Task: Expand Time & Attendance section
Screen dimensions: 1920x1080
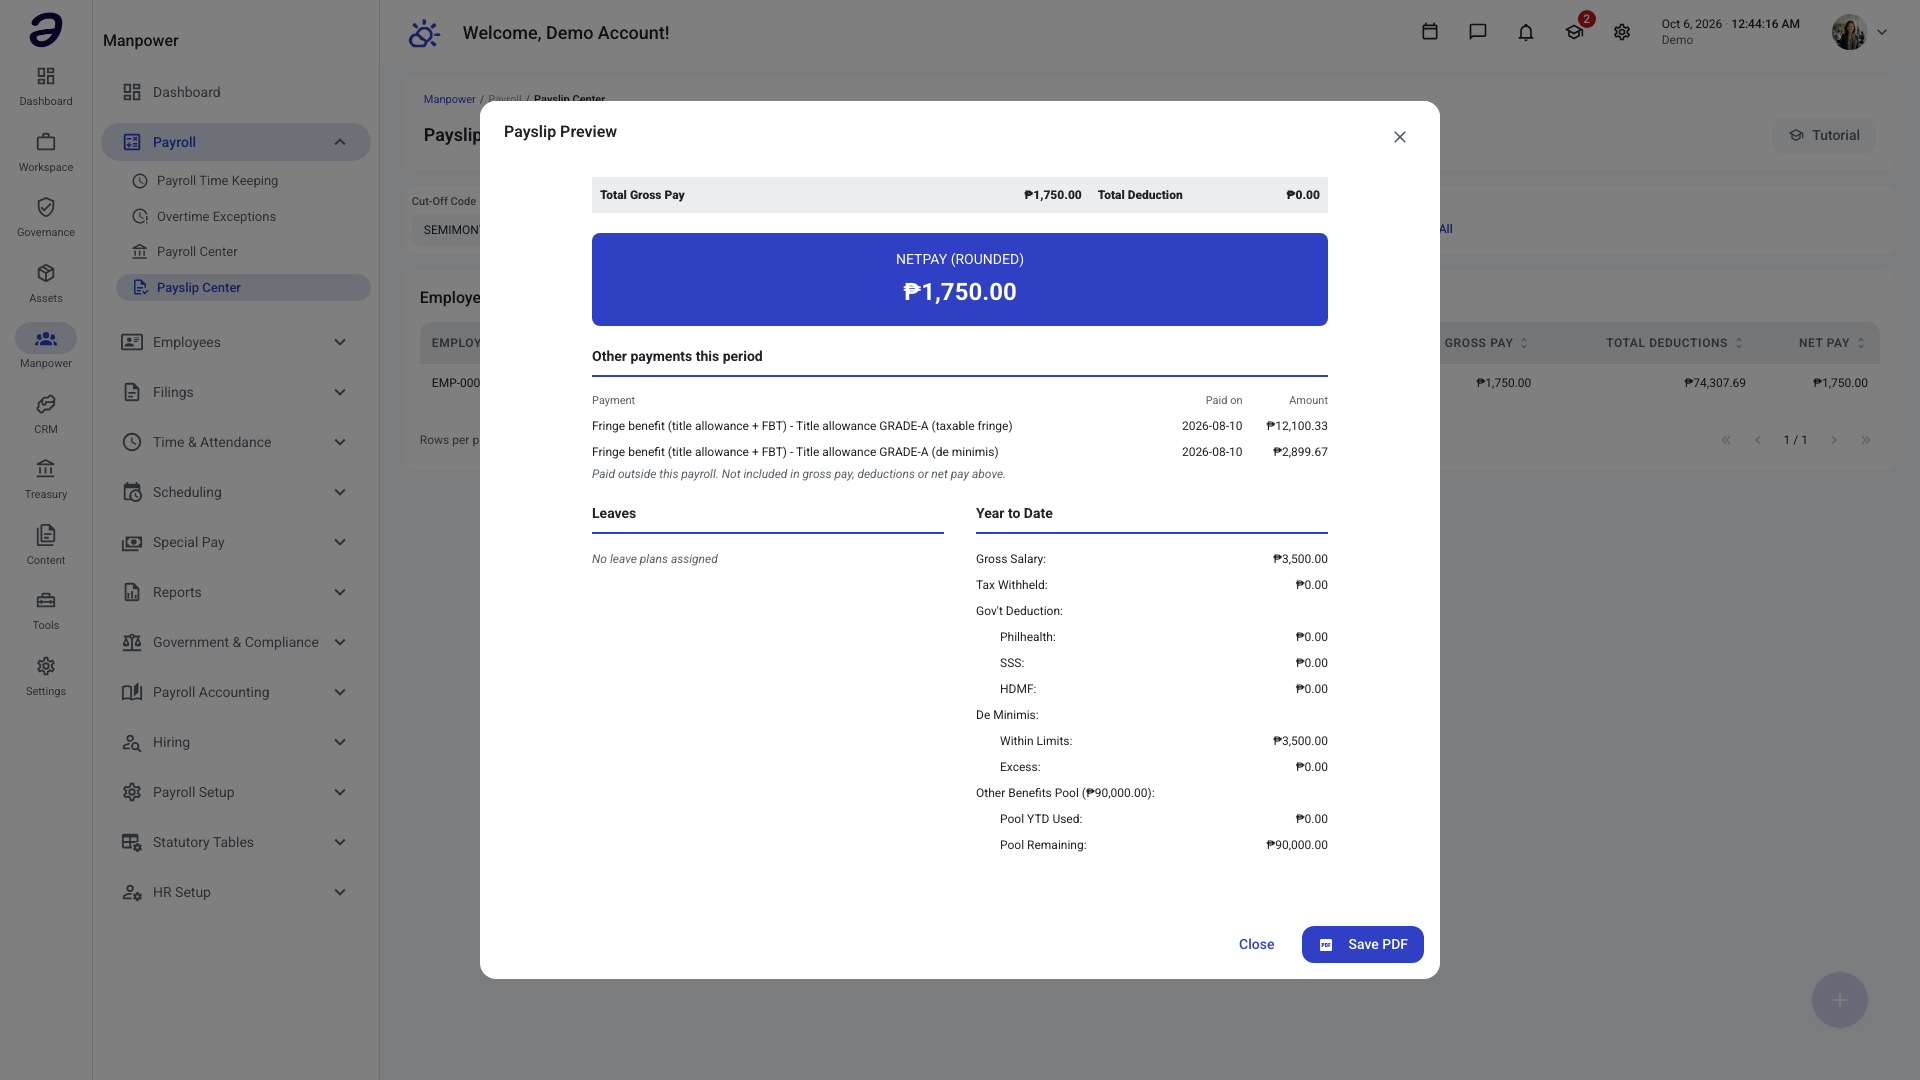Action: pos(236,442)
